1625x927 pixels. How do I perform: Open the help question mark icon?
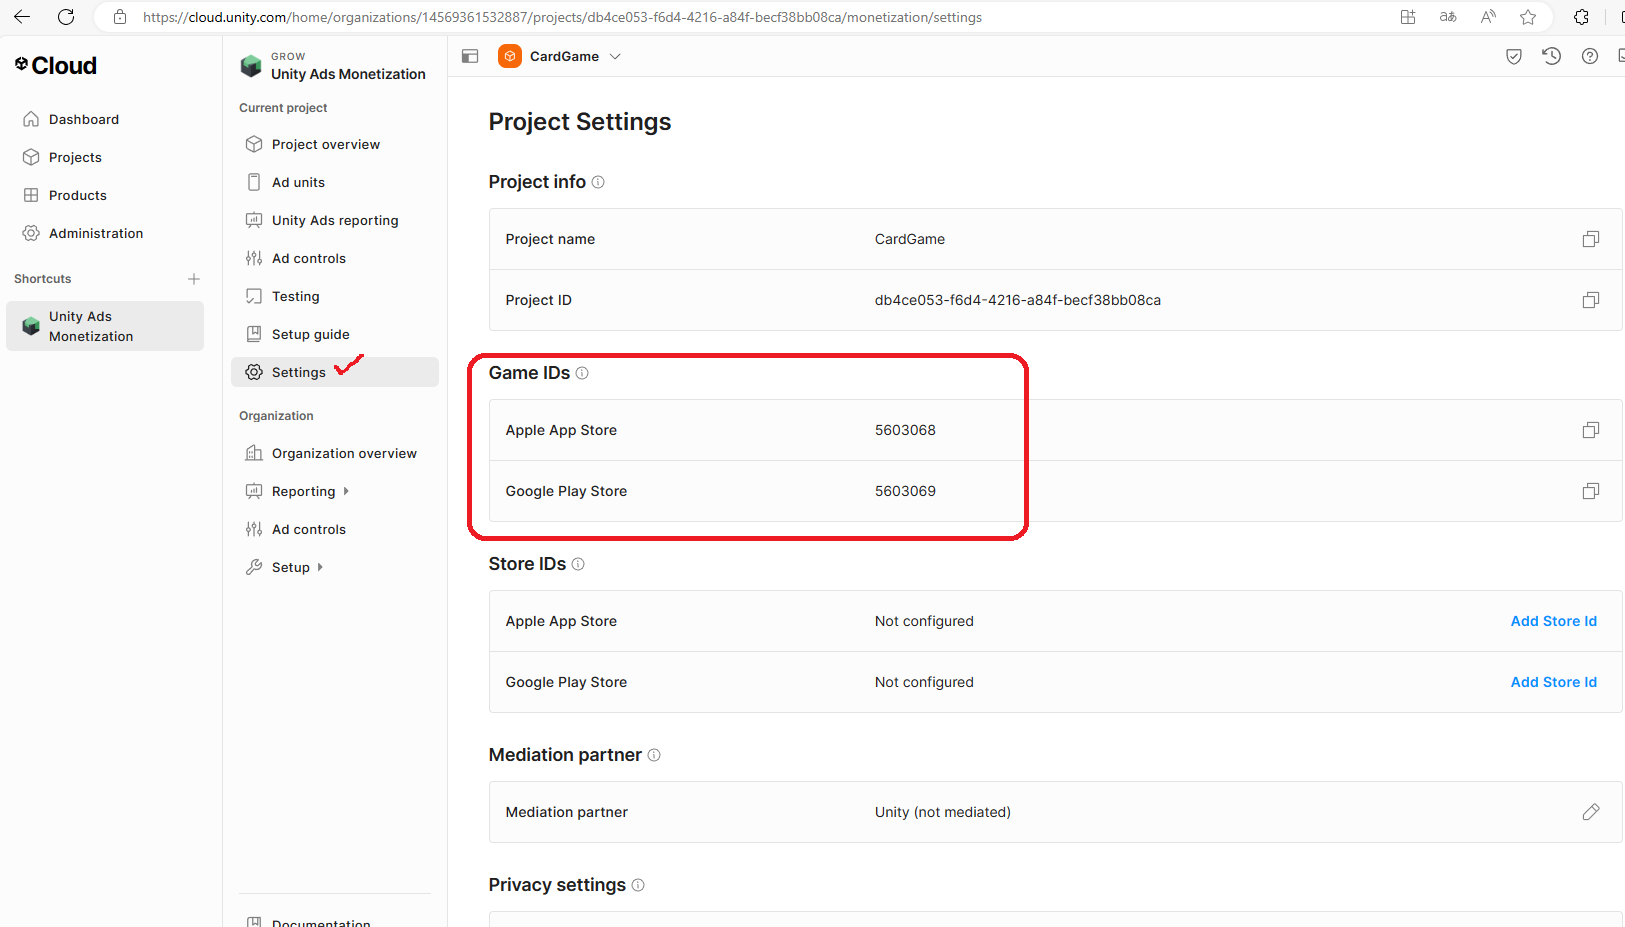1590,57
